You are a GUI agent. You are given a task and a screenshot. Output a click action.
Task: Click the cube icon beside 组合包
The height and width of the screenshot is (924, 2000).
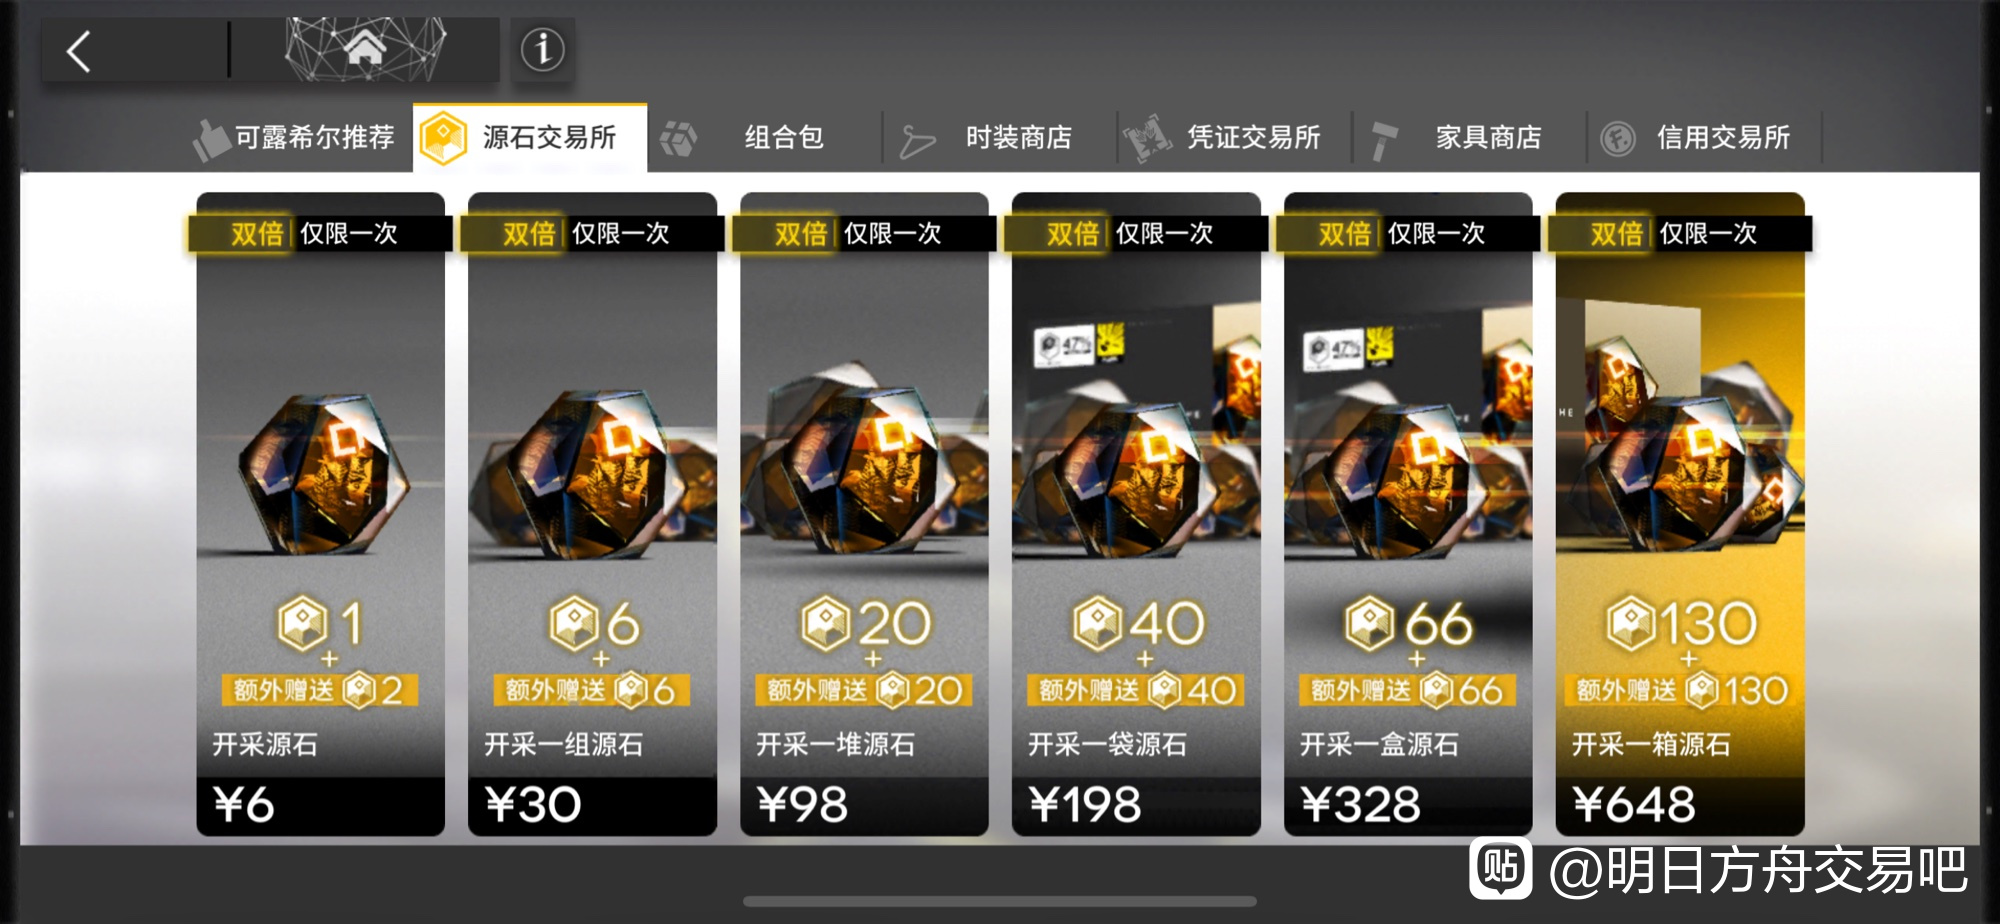[x=679, y=139]
